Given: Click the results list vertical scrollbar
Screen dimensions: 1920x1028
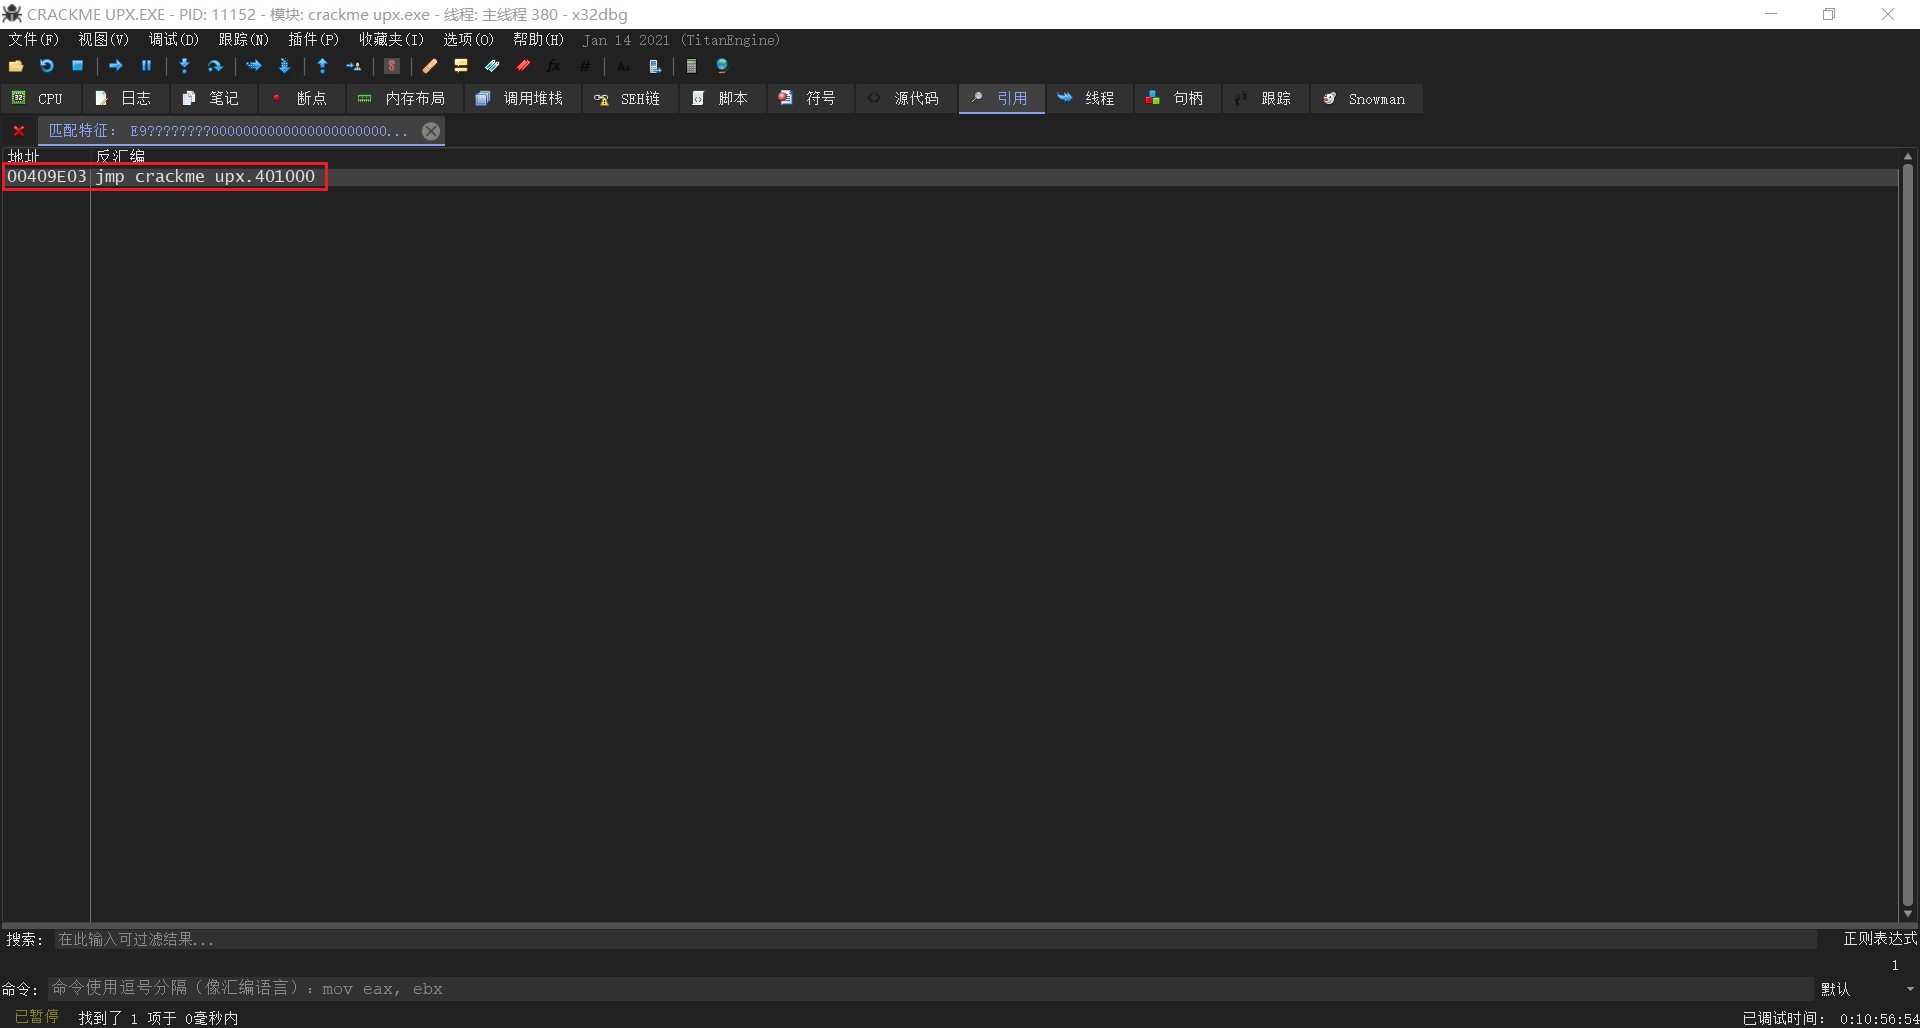Looking at the screenshot, I should click(1908, 534).
